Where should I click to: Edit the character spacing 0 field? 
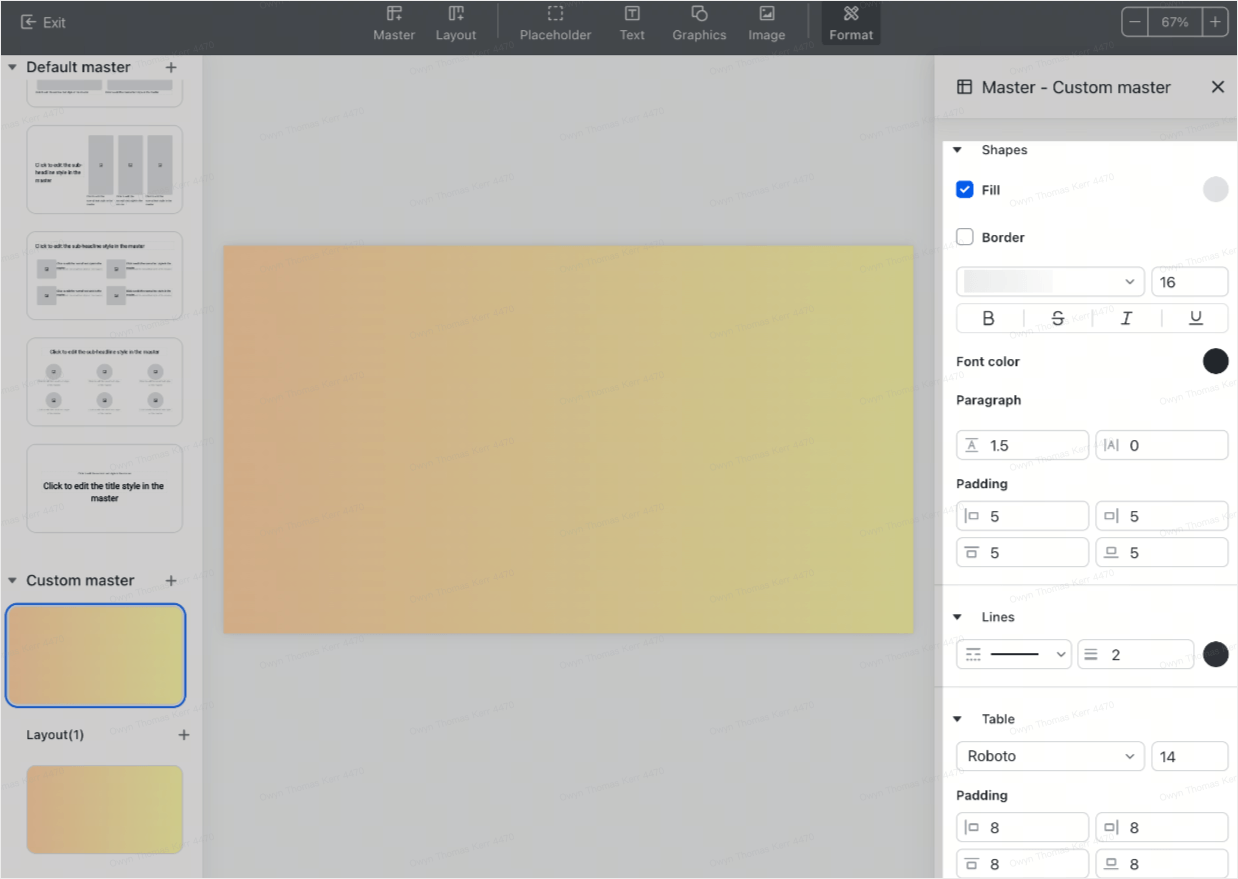point(1162,445)
